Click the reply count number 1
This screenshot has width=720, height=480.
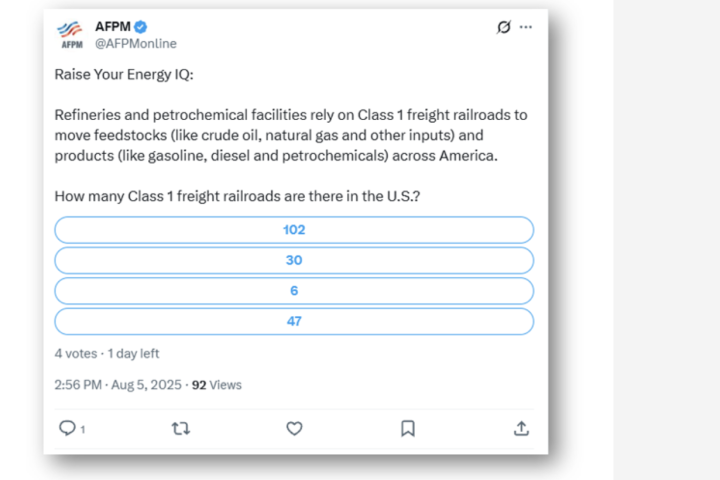83,429
